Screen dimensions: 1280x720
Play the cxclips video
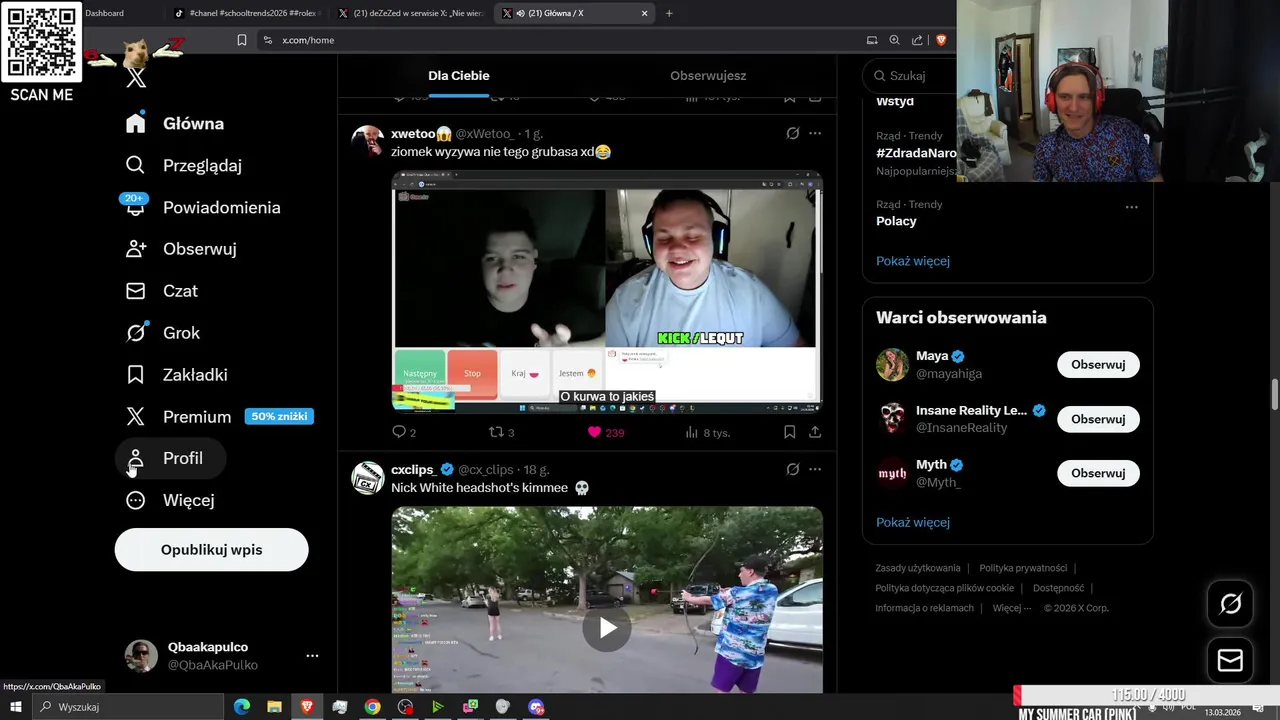(607, 628)
